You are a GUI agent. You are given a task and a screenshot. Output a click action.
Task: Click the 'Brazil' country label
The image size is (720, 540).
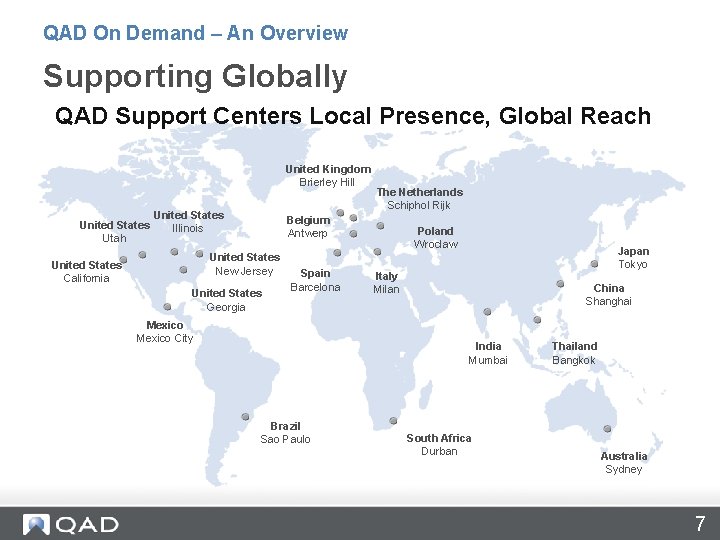pyautogui.click(x=285, y=427)
